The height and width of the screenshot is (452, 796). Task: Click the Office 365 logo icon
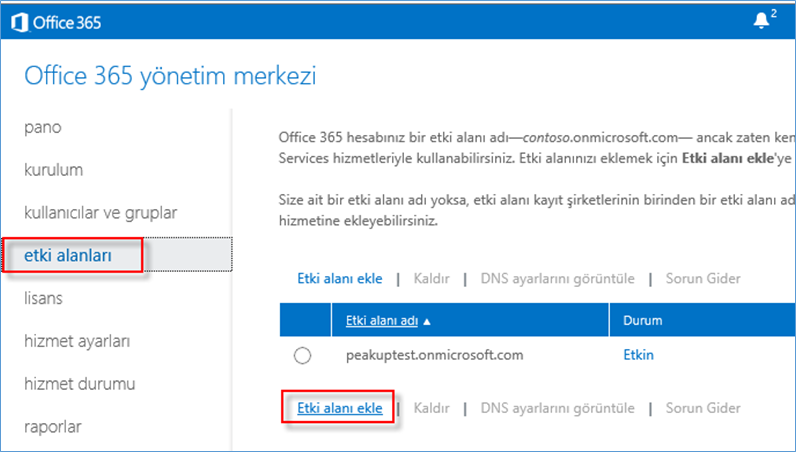20,23
